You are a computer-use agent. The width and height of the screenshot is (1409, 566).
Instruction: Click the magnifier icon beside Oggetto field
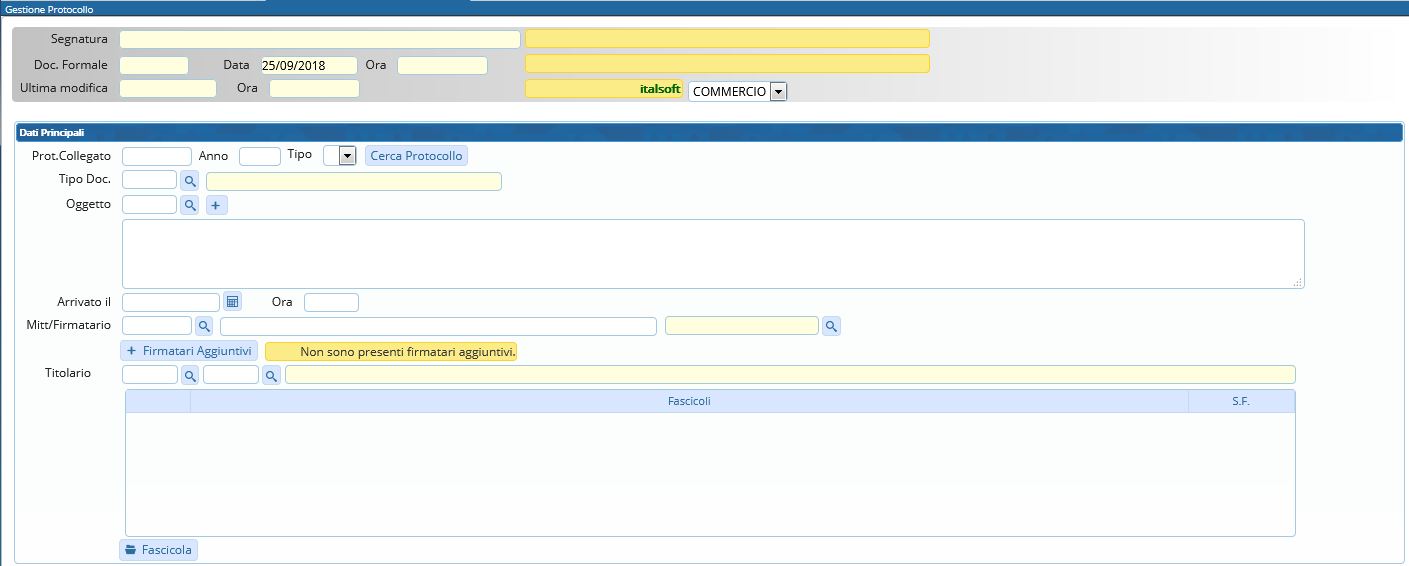point(190,205)
